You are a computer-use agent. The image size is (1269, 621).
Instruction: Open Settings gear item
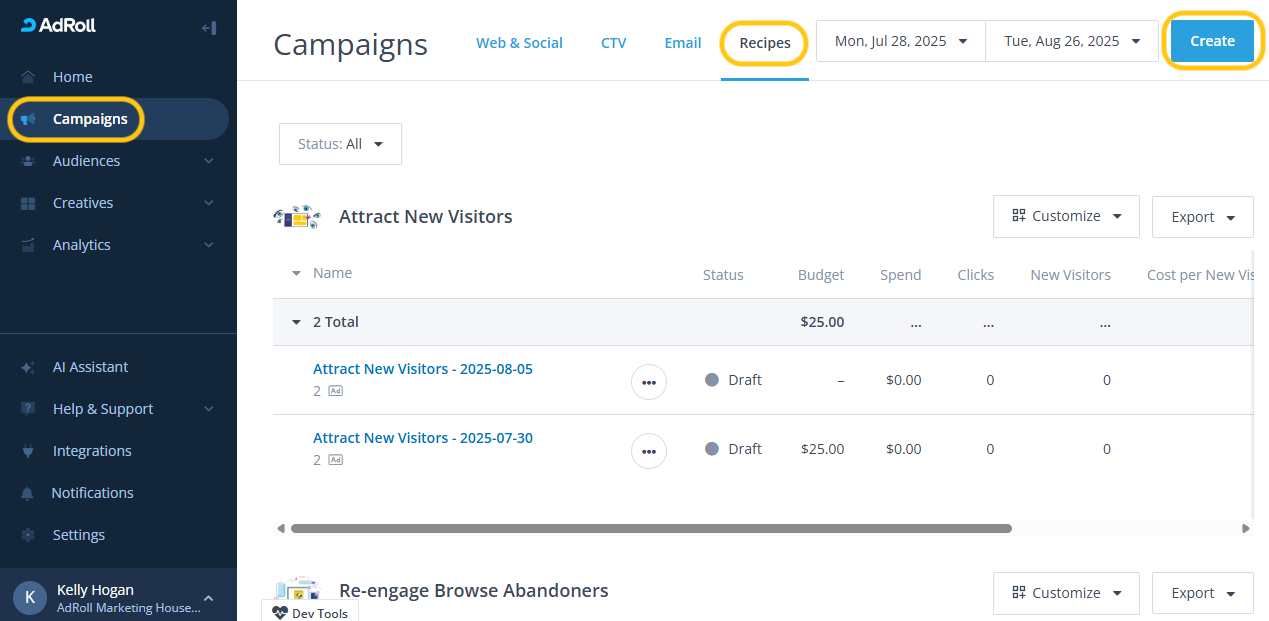[x=78, y=535]
